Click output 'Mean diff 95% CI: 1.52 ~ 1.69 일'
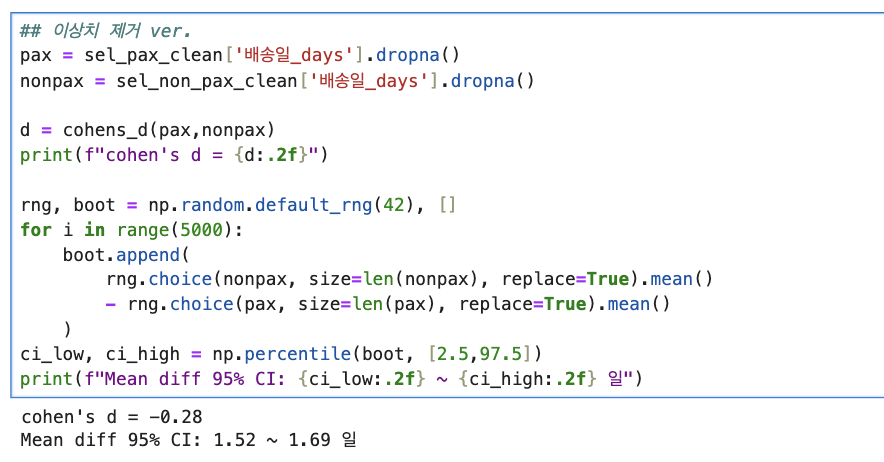The width and height of the screenshot is (884, 462). 188,440
